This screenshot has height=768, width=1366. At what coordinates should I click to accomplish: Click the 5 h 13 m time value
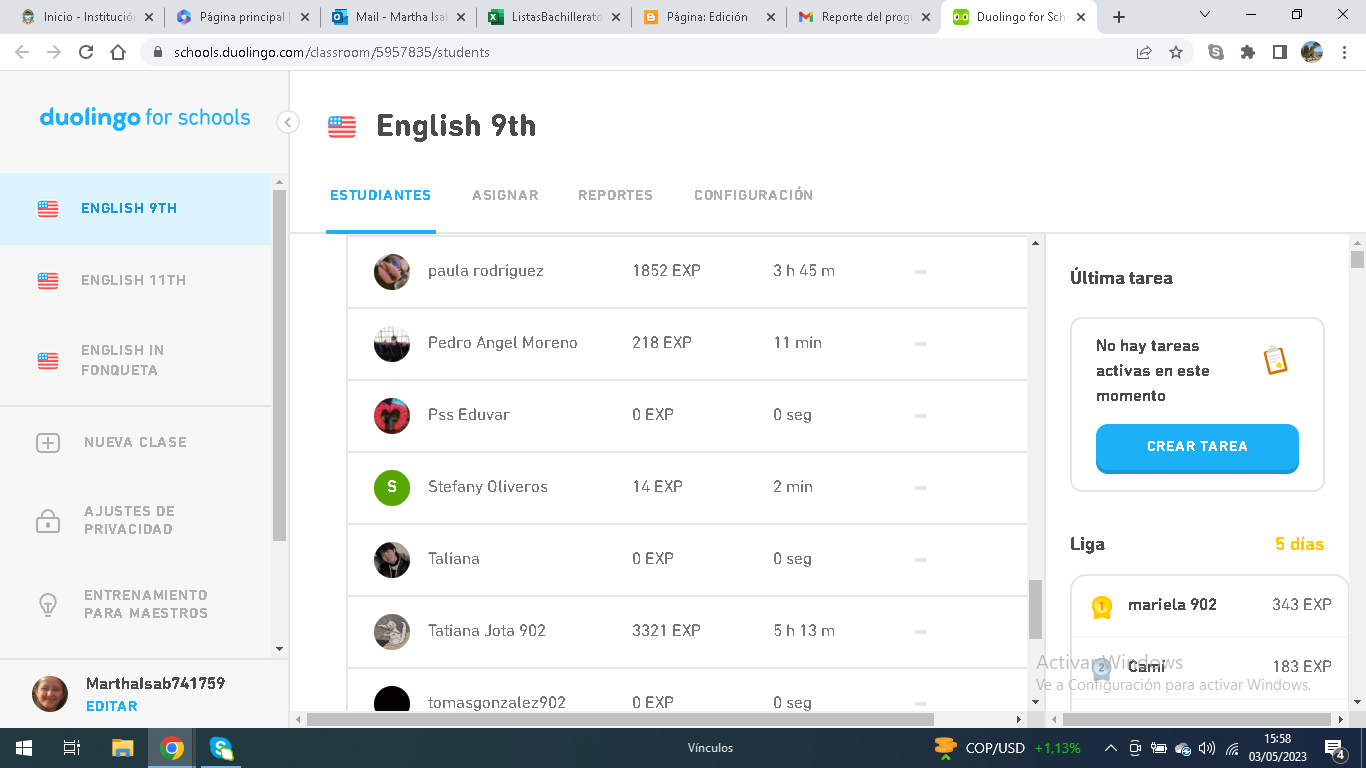click(x=804, y=631)
